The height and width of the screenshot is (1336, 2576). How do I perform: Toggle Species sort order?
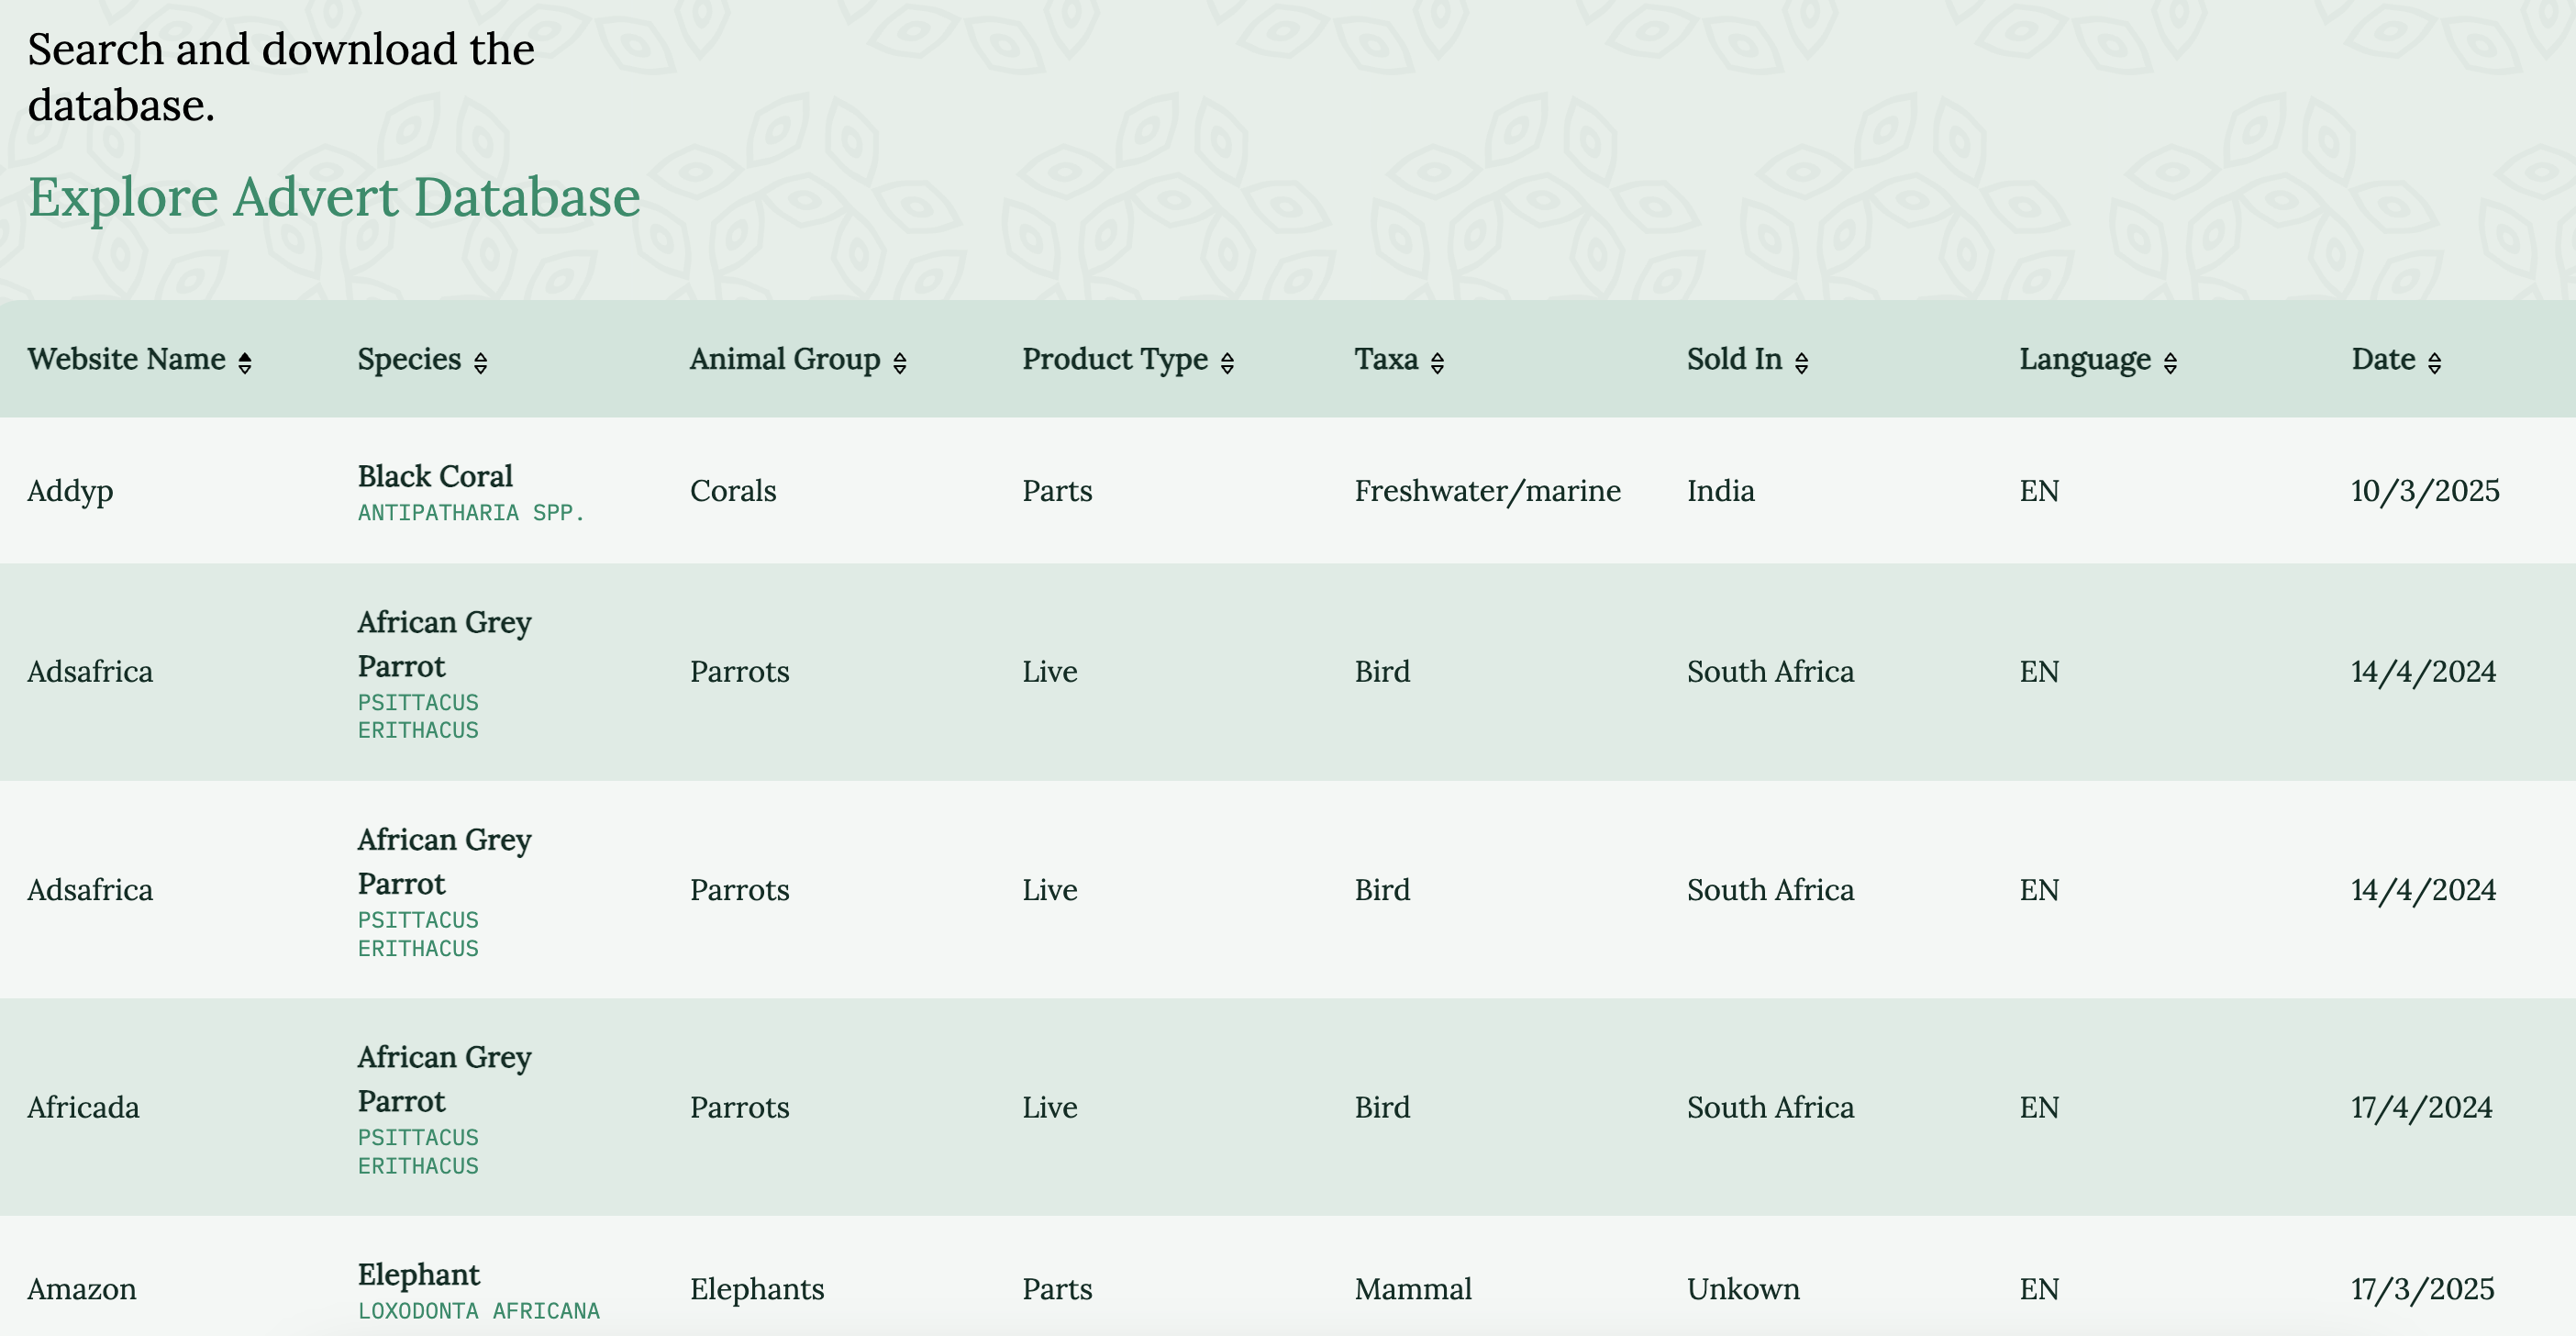(x=482, y=362)
